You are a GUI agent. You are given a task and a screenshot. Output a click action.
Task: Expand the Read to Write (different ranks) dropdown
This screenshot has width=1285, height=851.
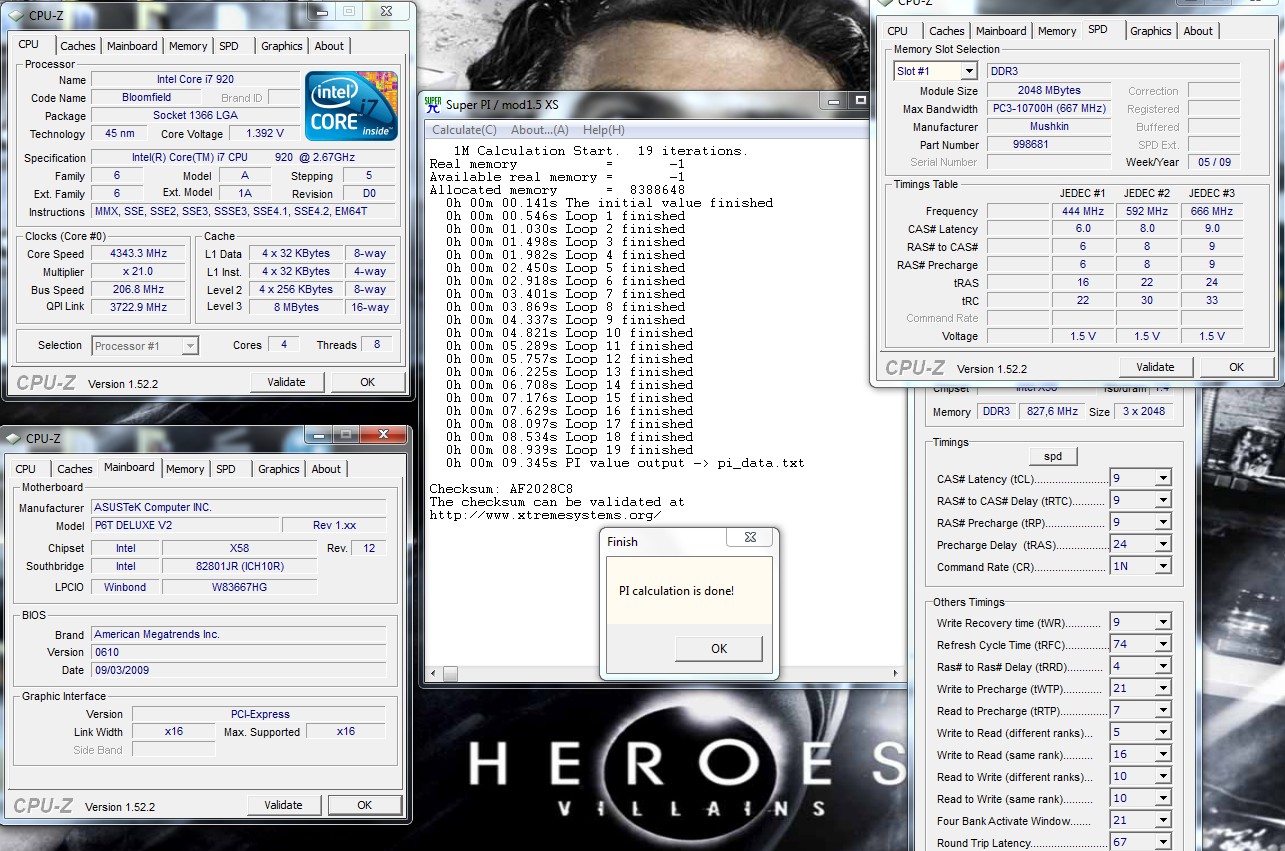[x=1163, y=777]
